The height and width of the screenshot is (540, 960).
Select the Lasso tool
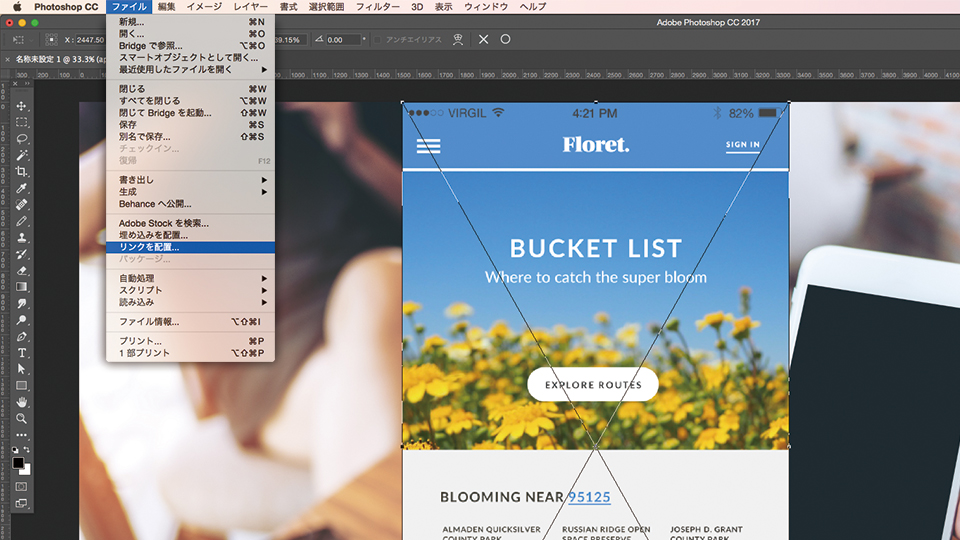coord(21,139)
